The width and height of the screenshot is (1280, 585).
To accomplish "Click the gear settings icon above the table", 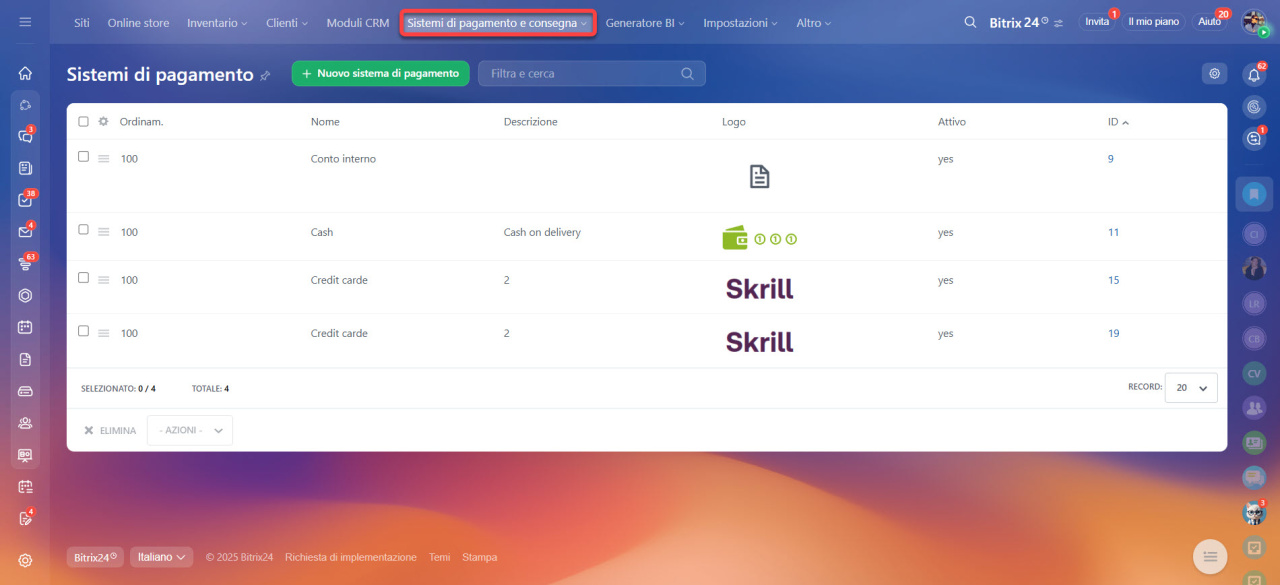I will tap(1214, 73).
